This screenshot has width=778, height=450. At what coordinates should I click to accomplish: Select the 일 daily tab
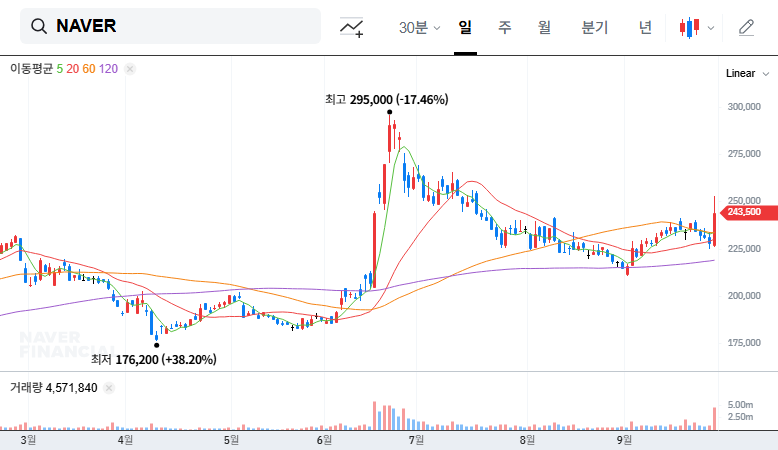[465, 27]
